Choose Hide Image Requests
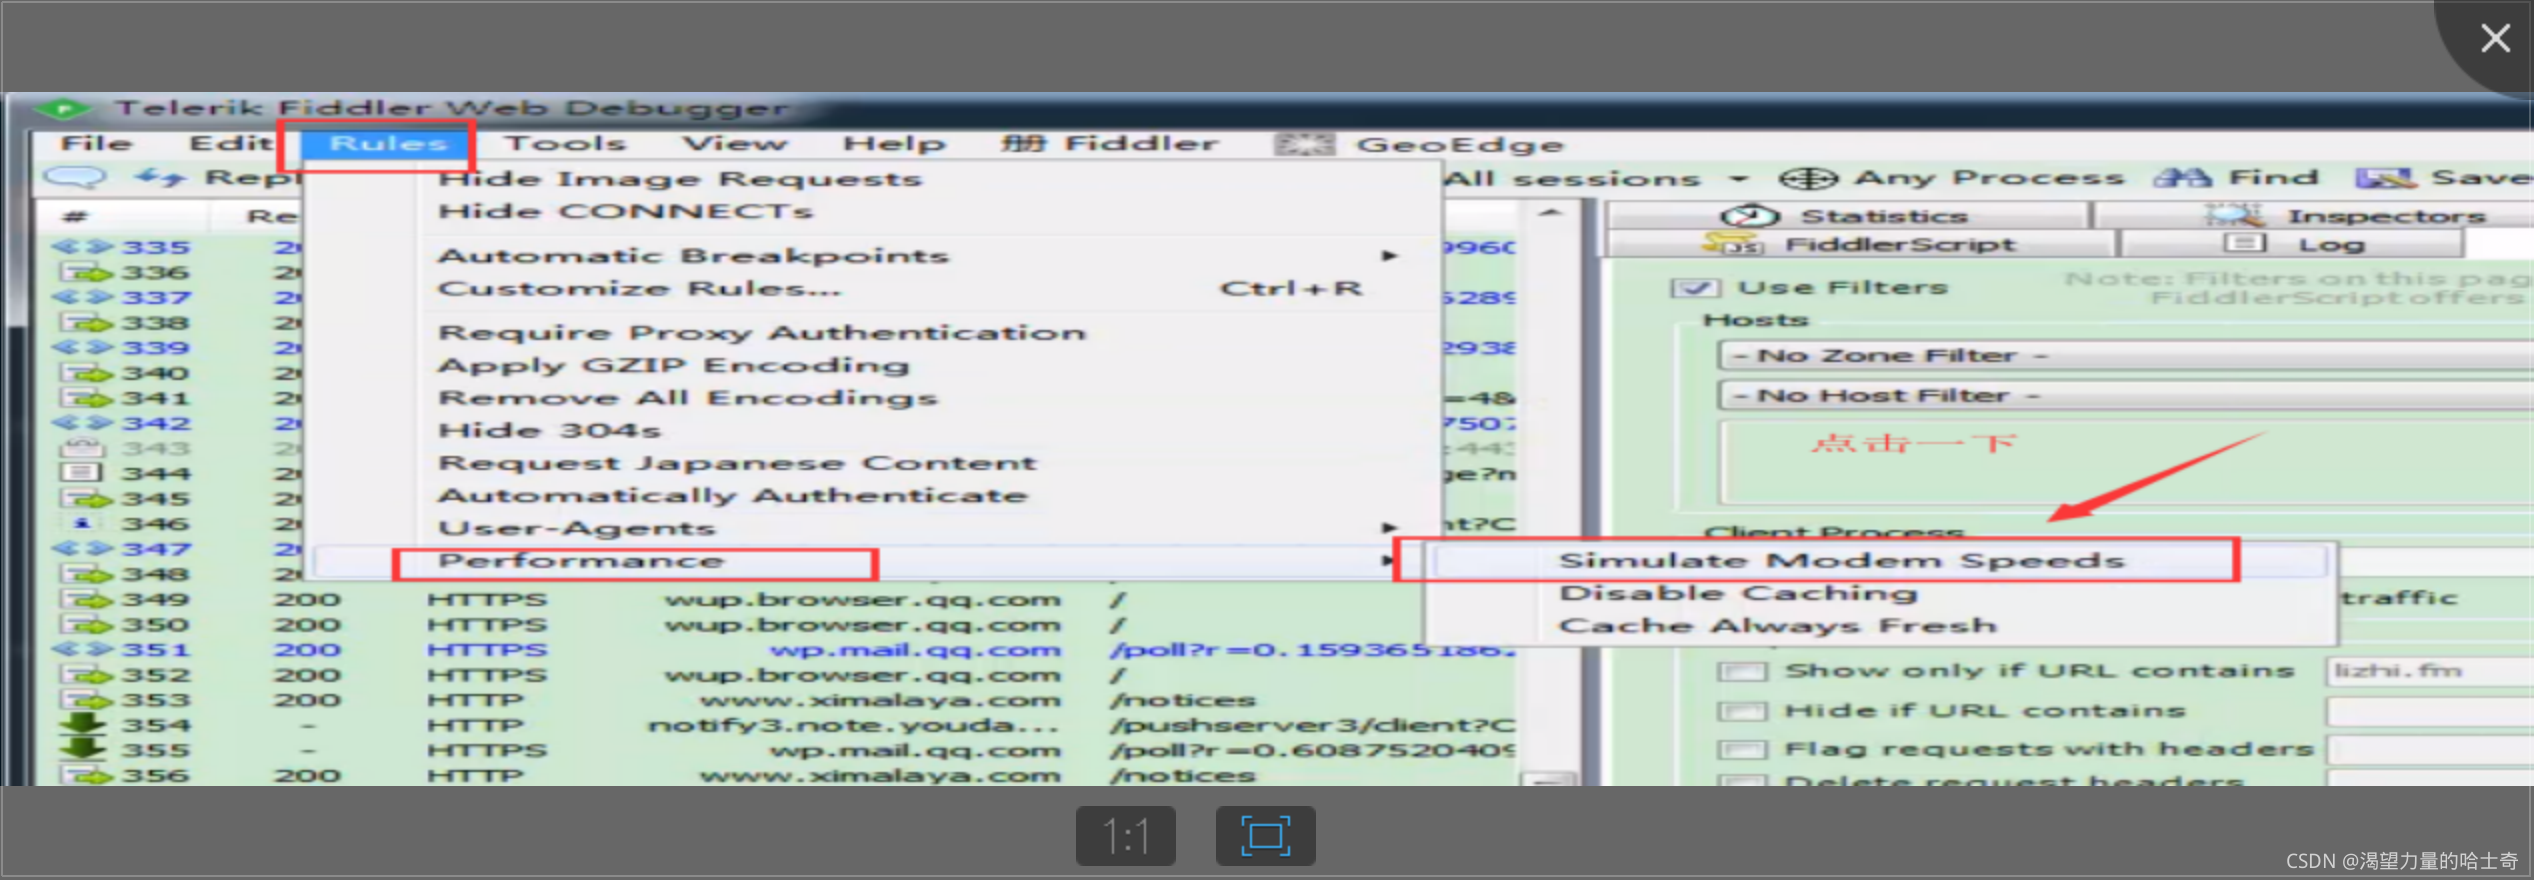The width and height of the screenshot is (2534, 880). [680, 179]
